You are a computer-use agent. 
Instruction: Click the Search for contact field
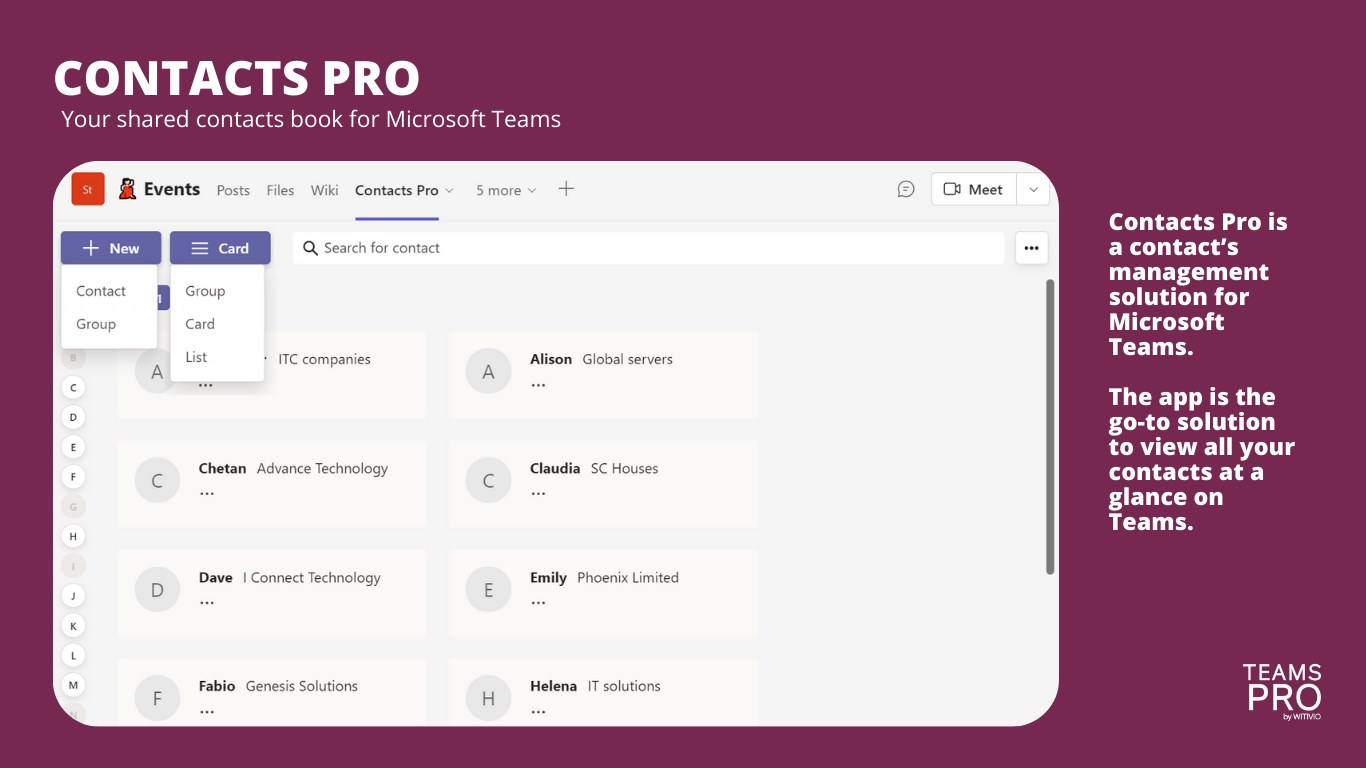tap(648, 248)
